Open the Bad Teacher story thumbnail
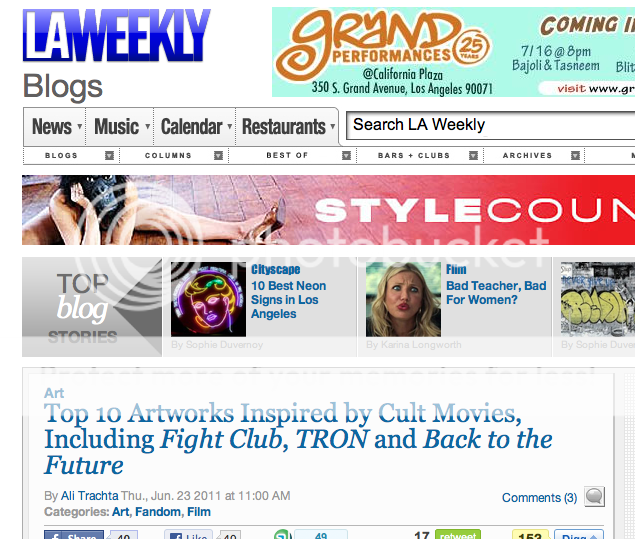 point(403,299)
